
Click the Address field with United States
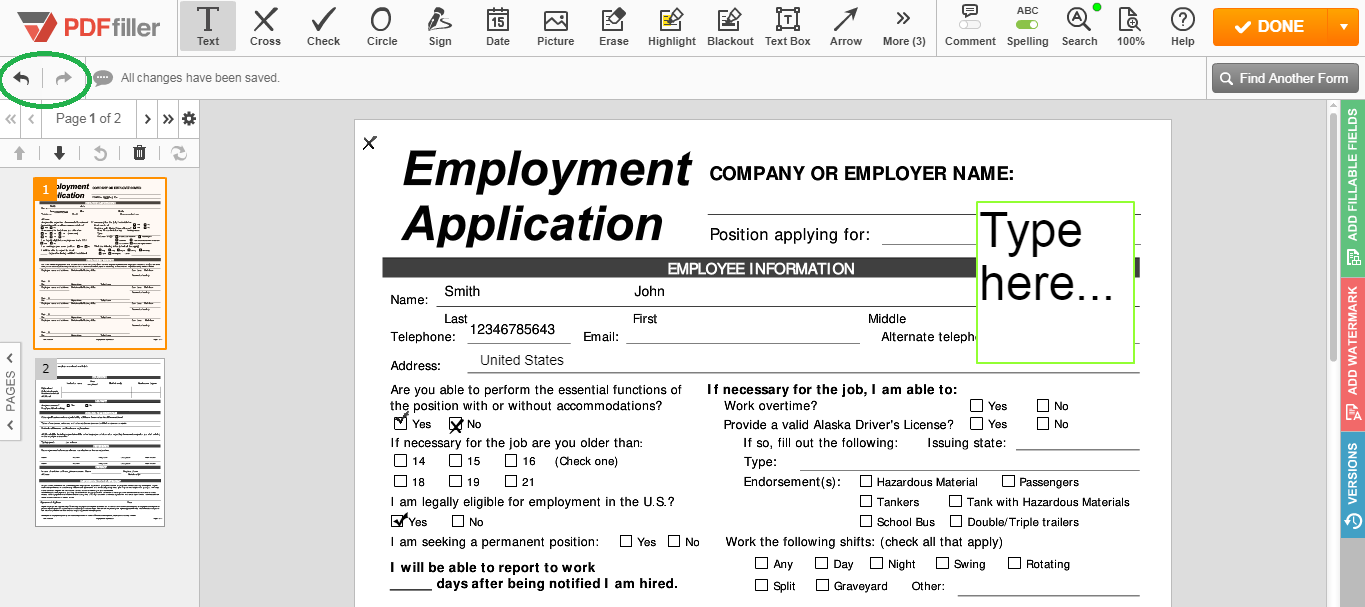(x=803, y=361)
